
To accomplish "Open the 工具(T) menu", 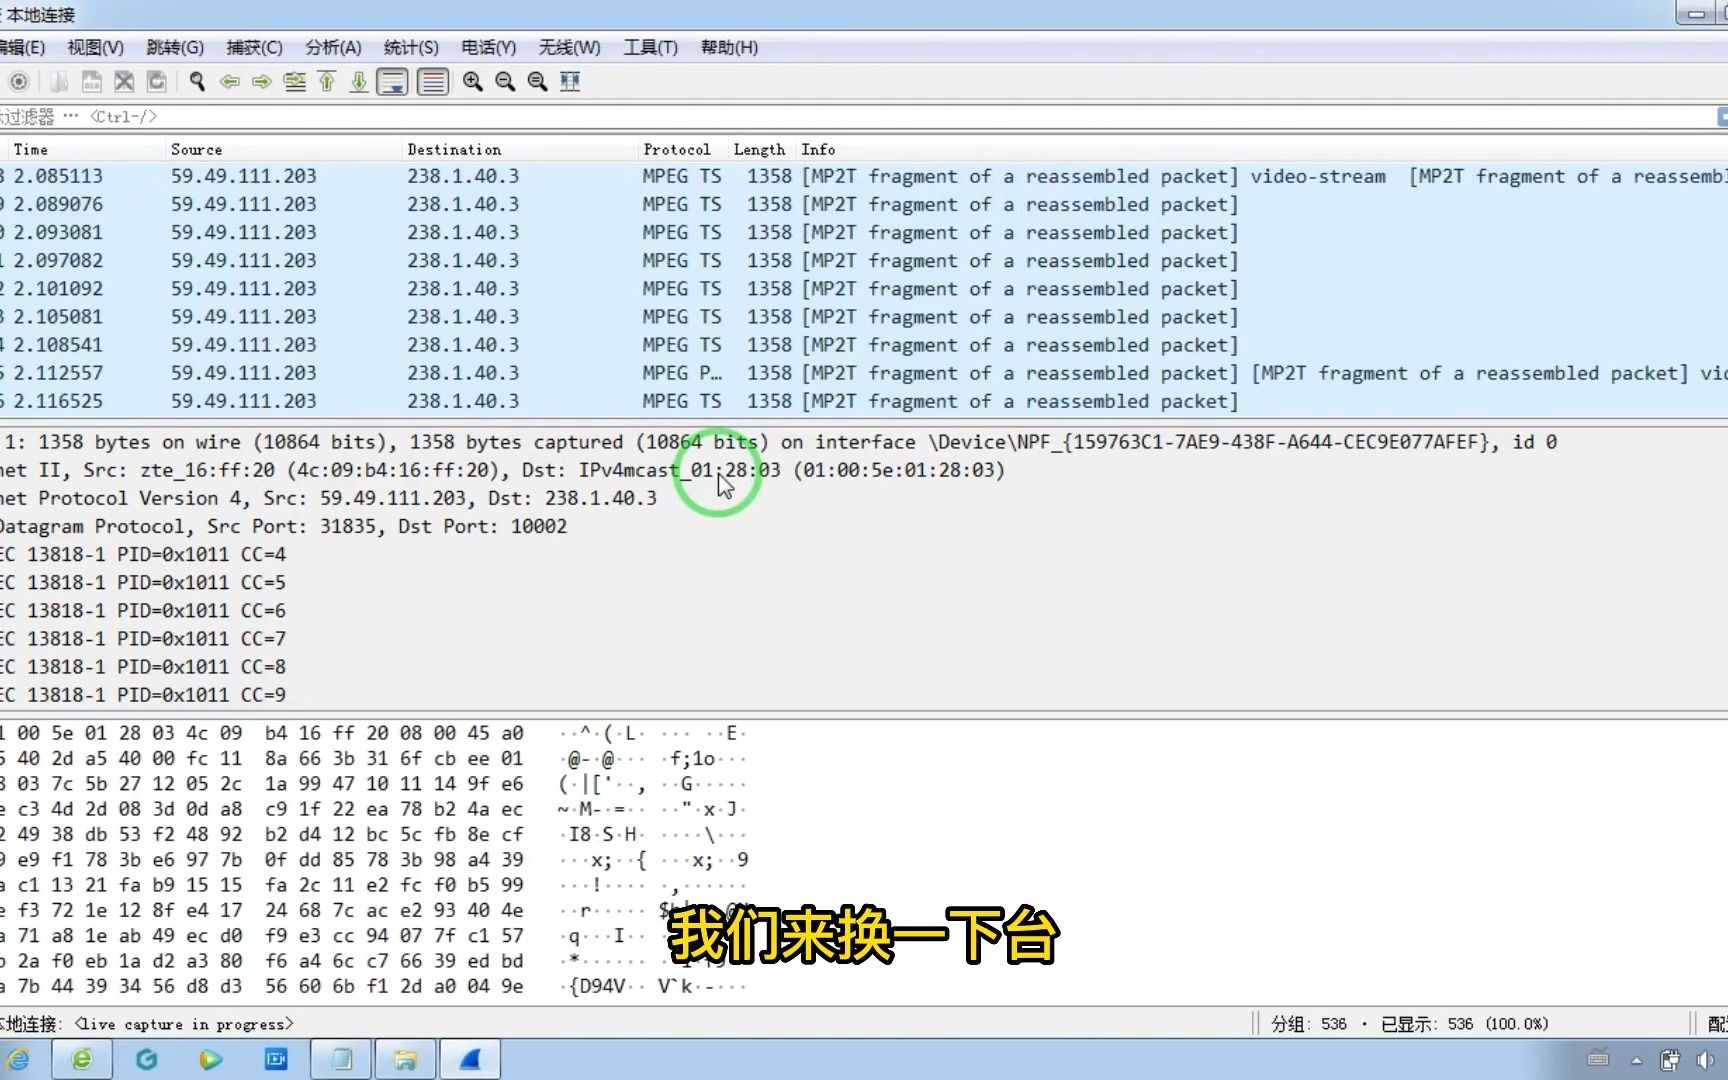I will click(x=650, y=48).
